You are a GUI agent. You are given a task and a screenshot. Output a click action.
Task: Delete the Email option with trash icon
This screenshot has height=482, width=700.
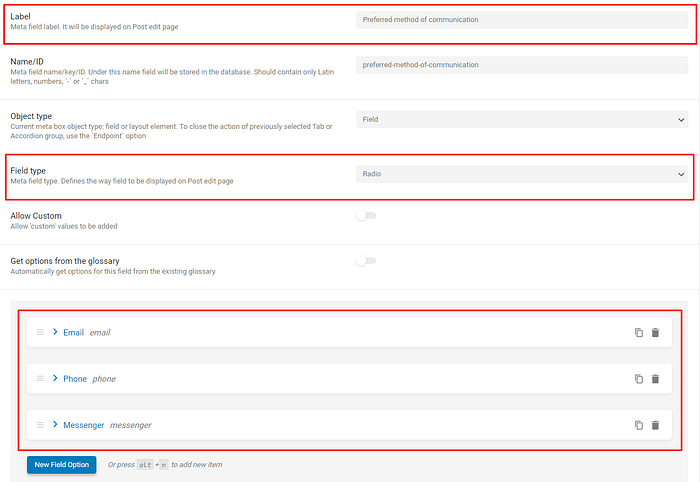click(x=655, y=332)
